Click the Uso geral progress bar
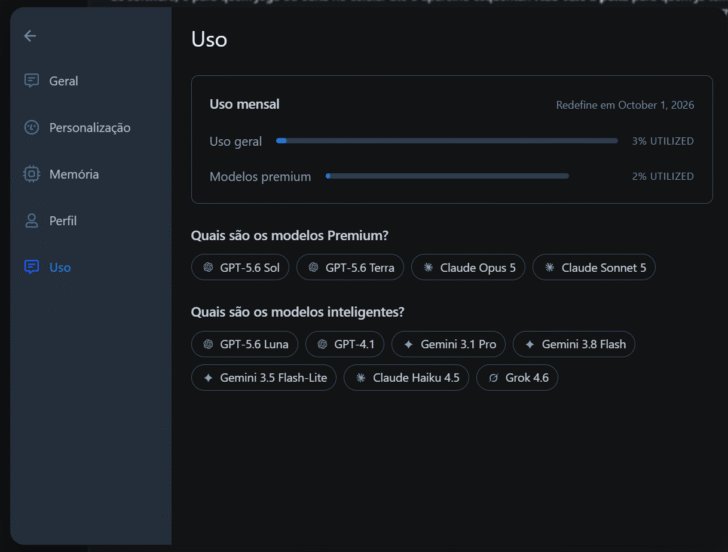Viewport: 728px width, 552px height. tap(447, 141)
